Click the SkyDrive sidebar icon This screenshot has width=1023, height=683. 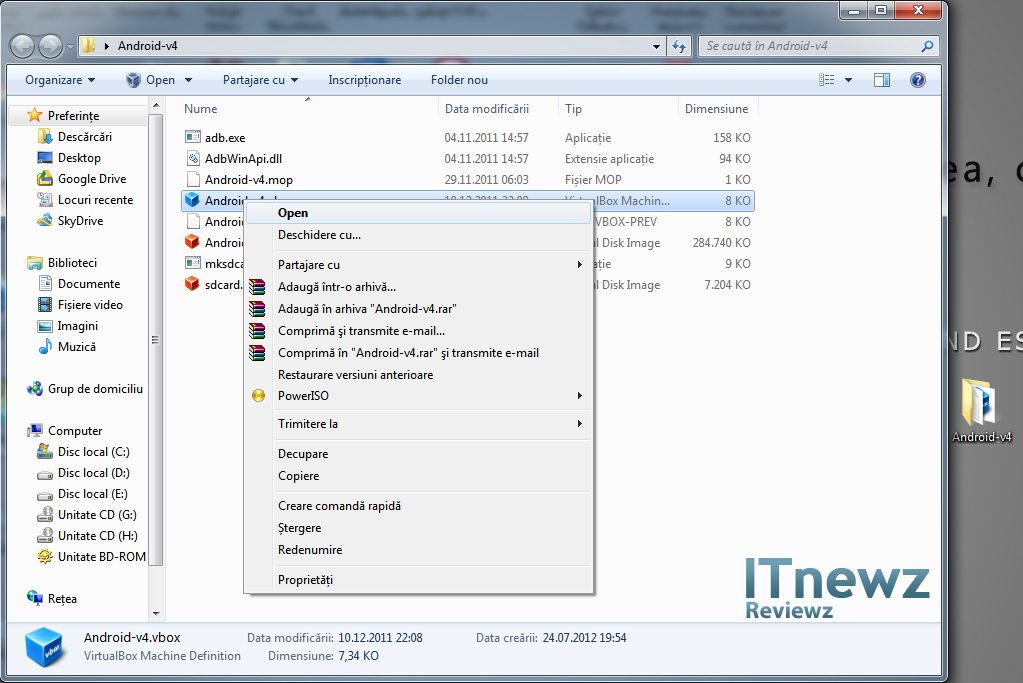45,221
